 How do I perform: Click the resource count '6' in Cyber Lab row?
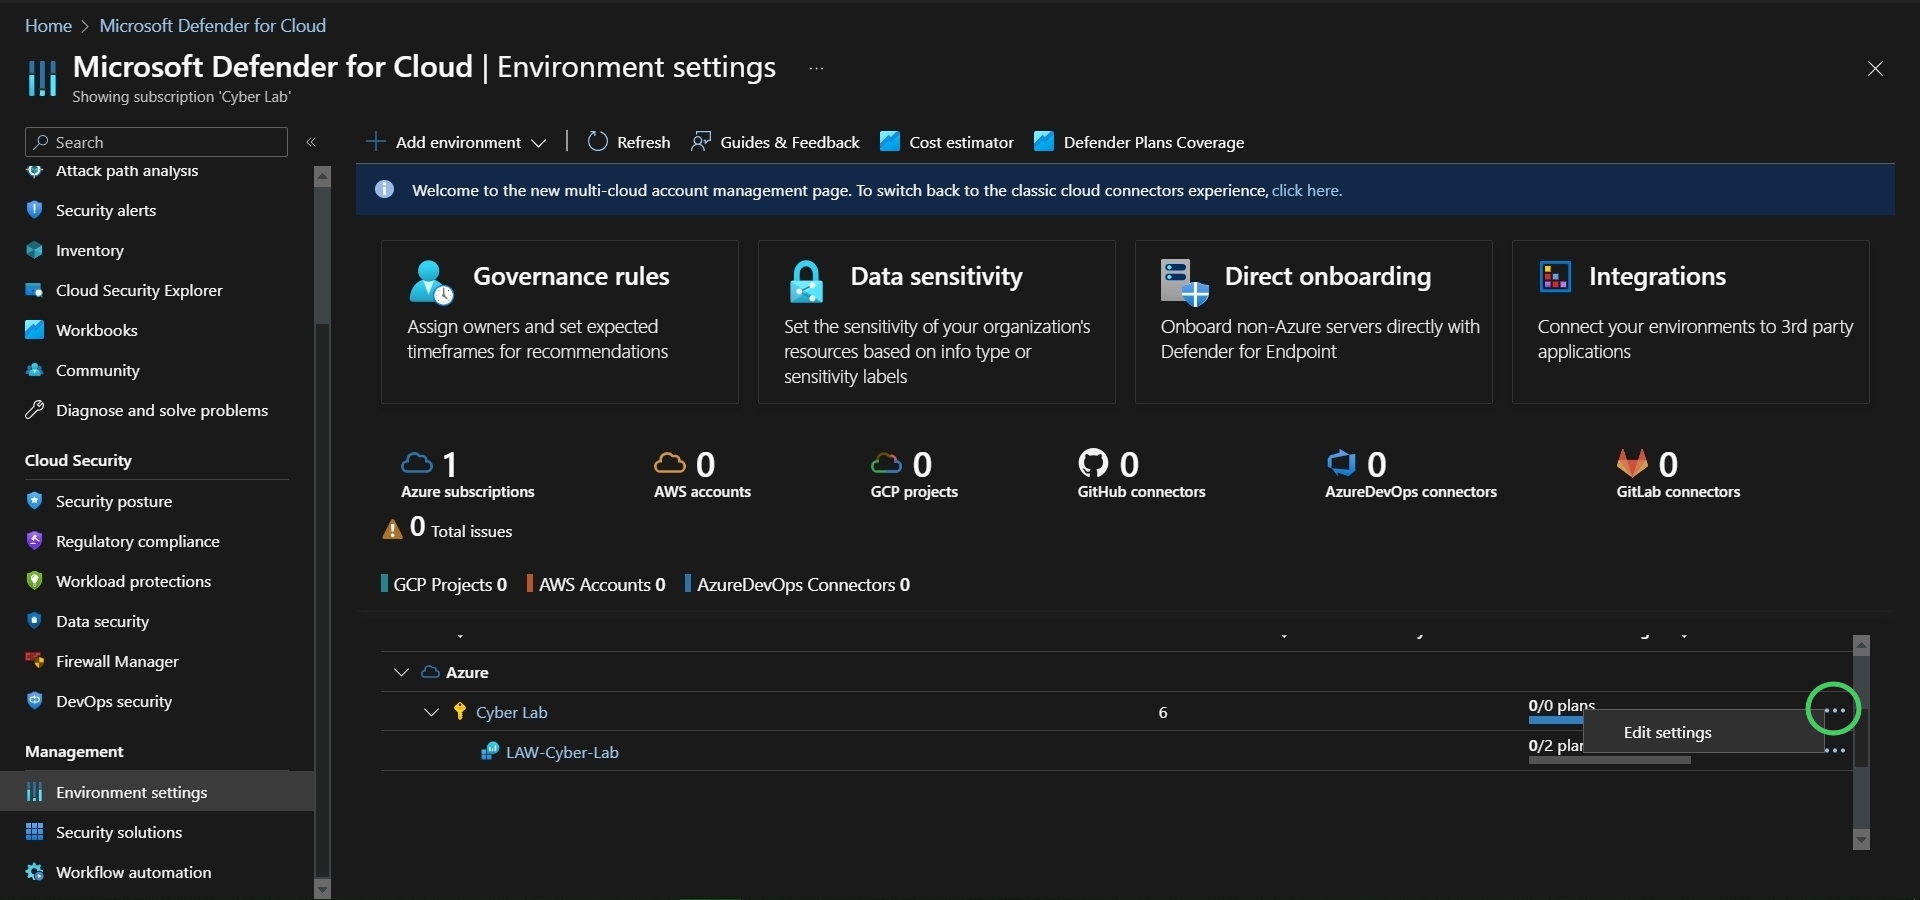click(1163, 712)
